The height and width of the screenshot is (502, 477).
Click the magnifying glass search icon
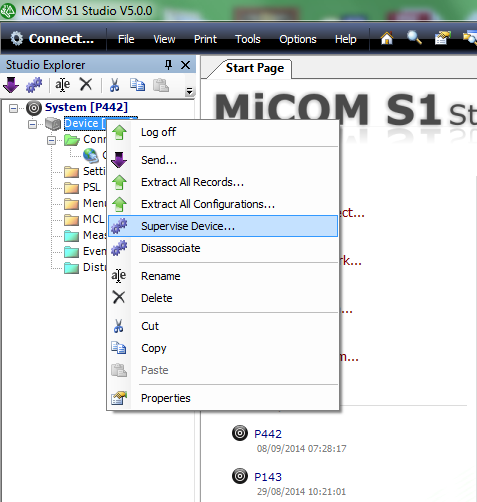pyautogui.click(x=414, y=38)
